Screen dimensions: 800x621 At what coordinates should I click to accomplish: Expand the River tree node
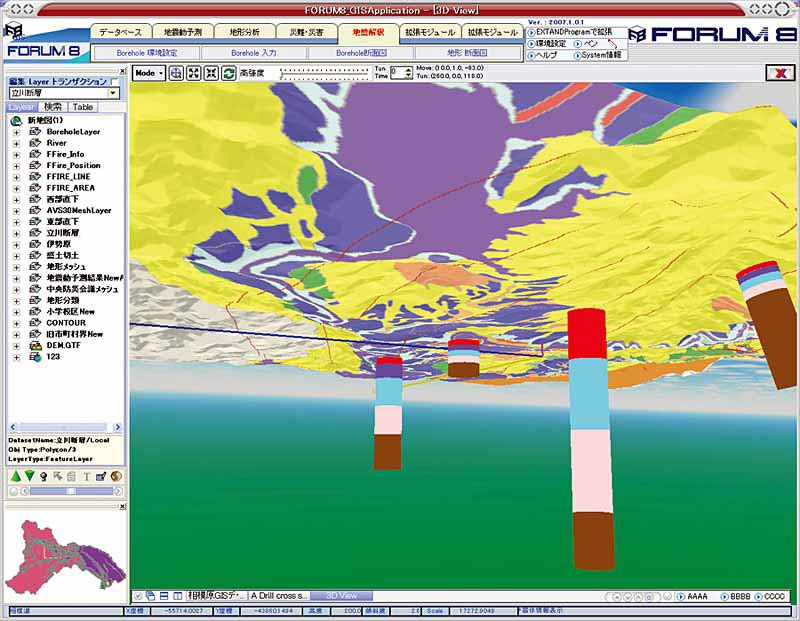tap(16, 143)
